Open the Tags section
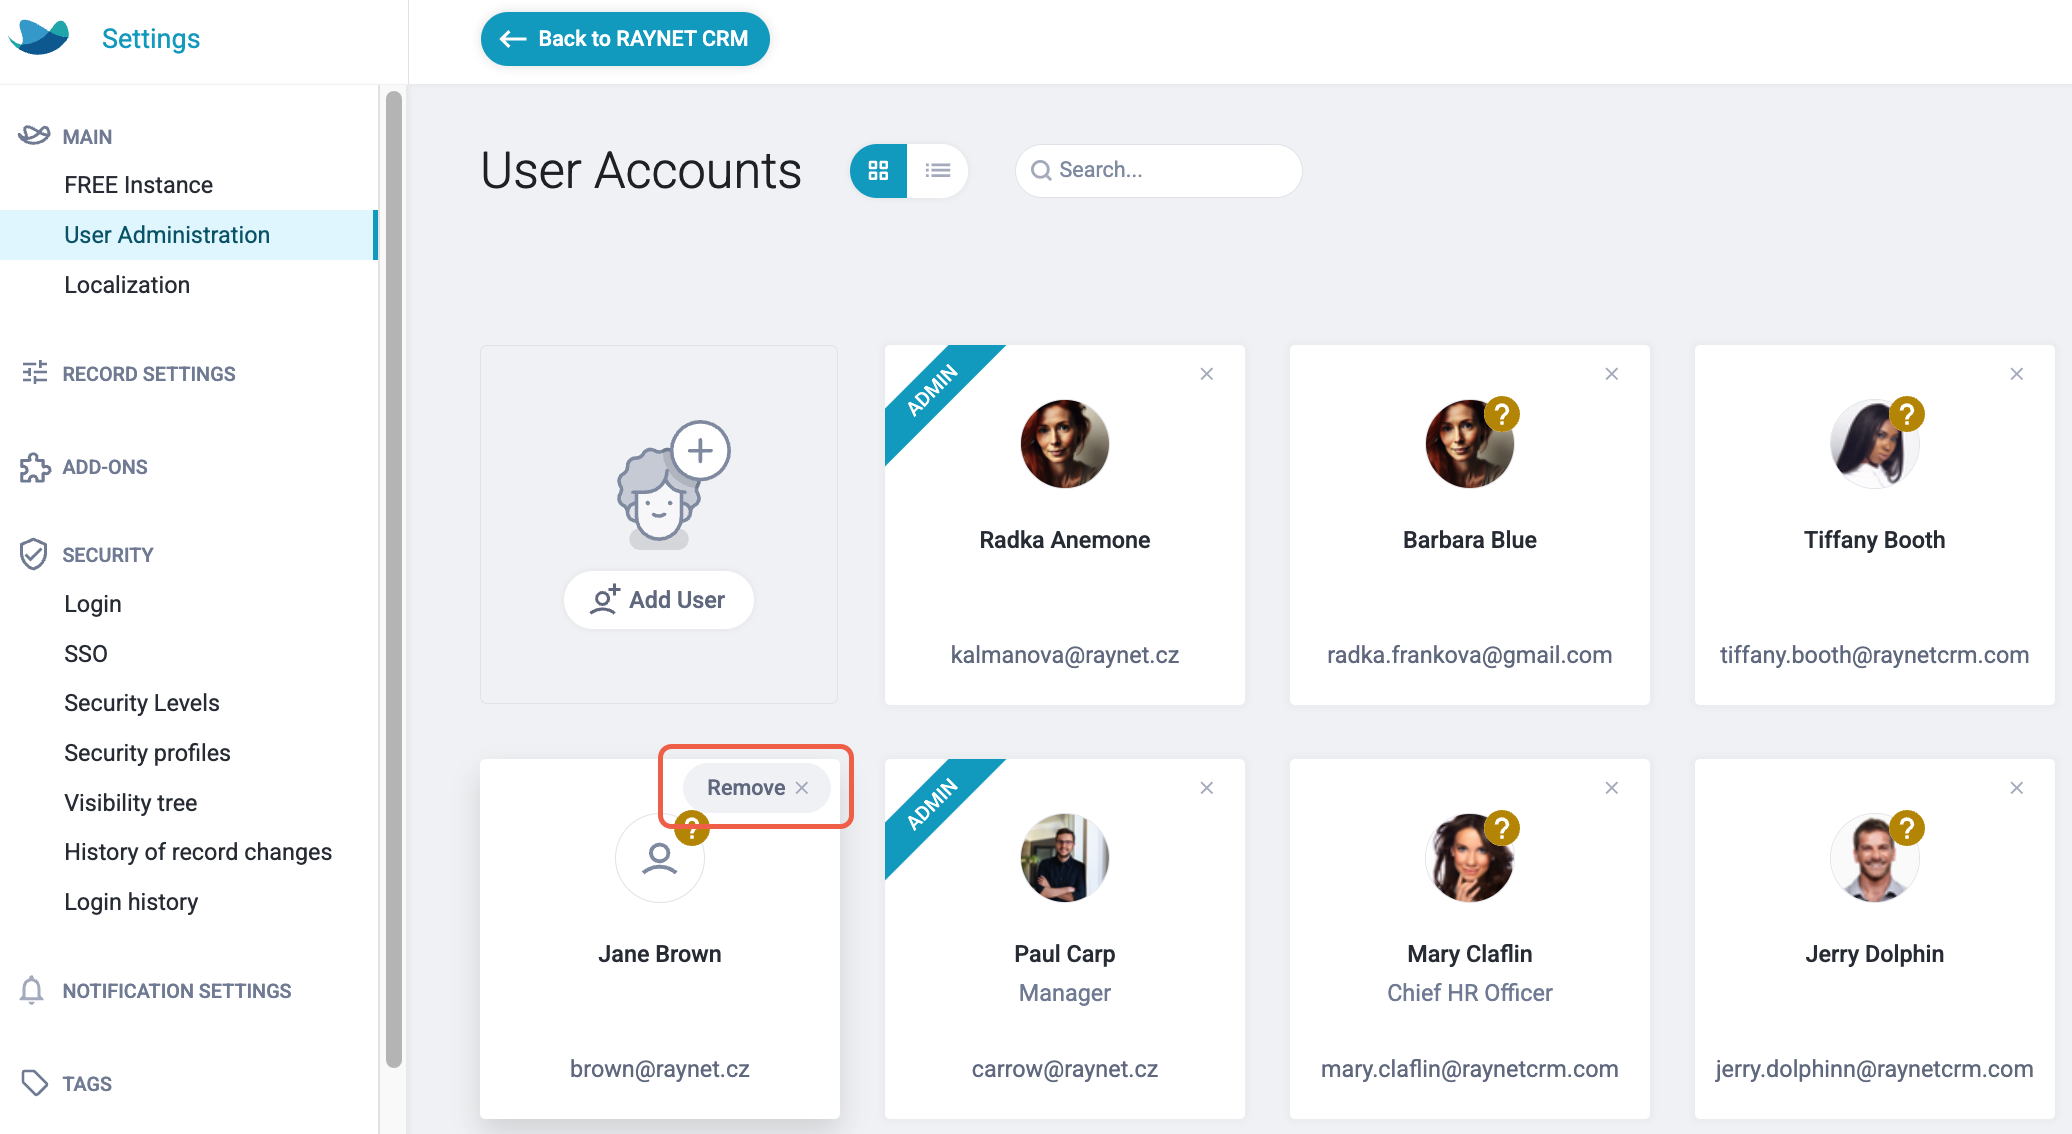This screenshot has height=1134, width=2072. [87, 1084]
